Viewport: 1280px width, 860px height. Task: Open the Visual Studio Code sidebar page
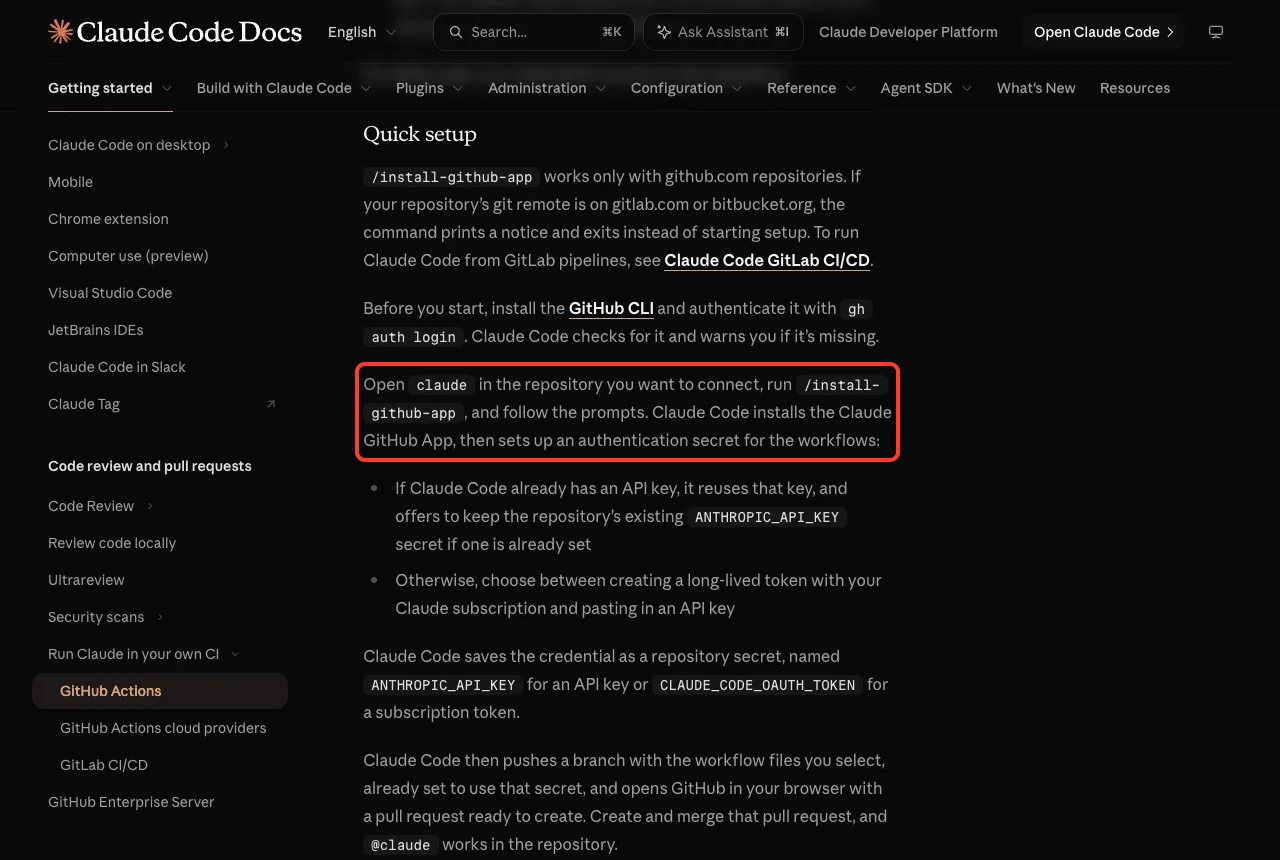click(110, 293)
